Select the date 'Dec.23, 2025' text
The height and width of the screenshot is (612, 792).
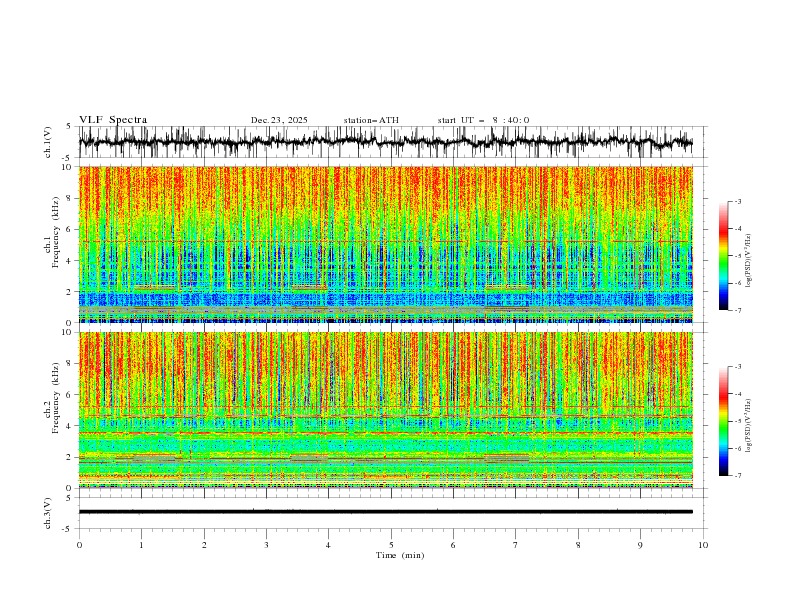point(279,120)
